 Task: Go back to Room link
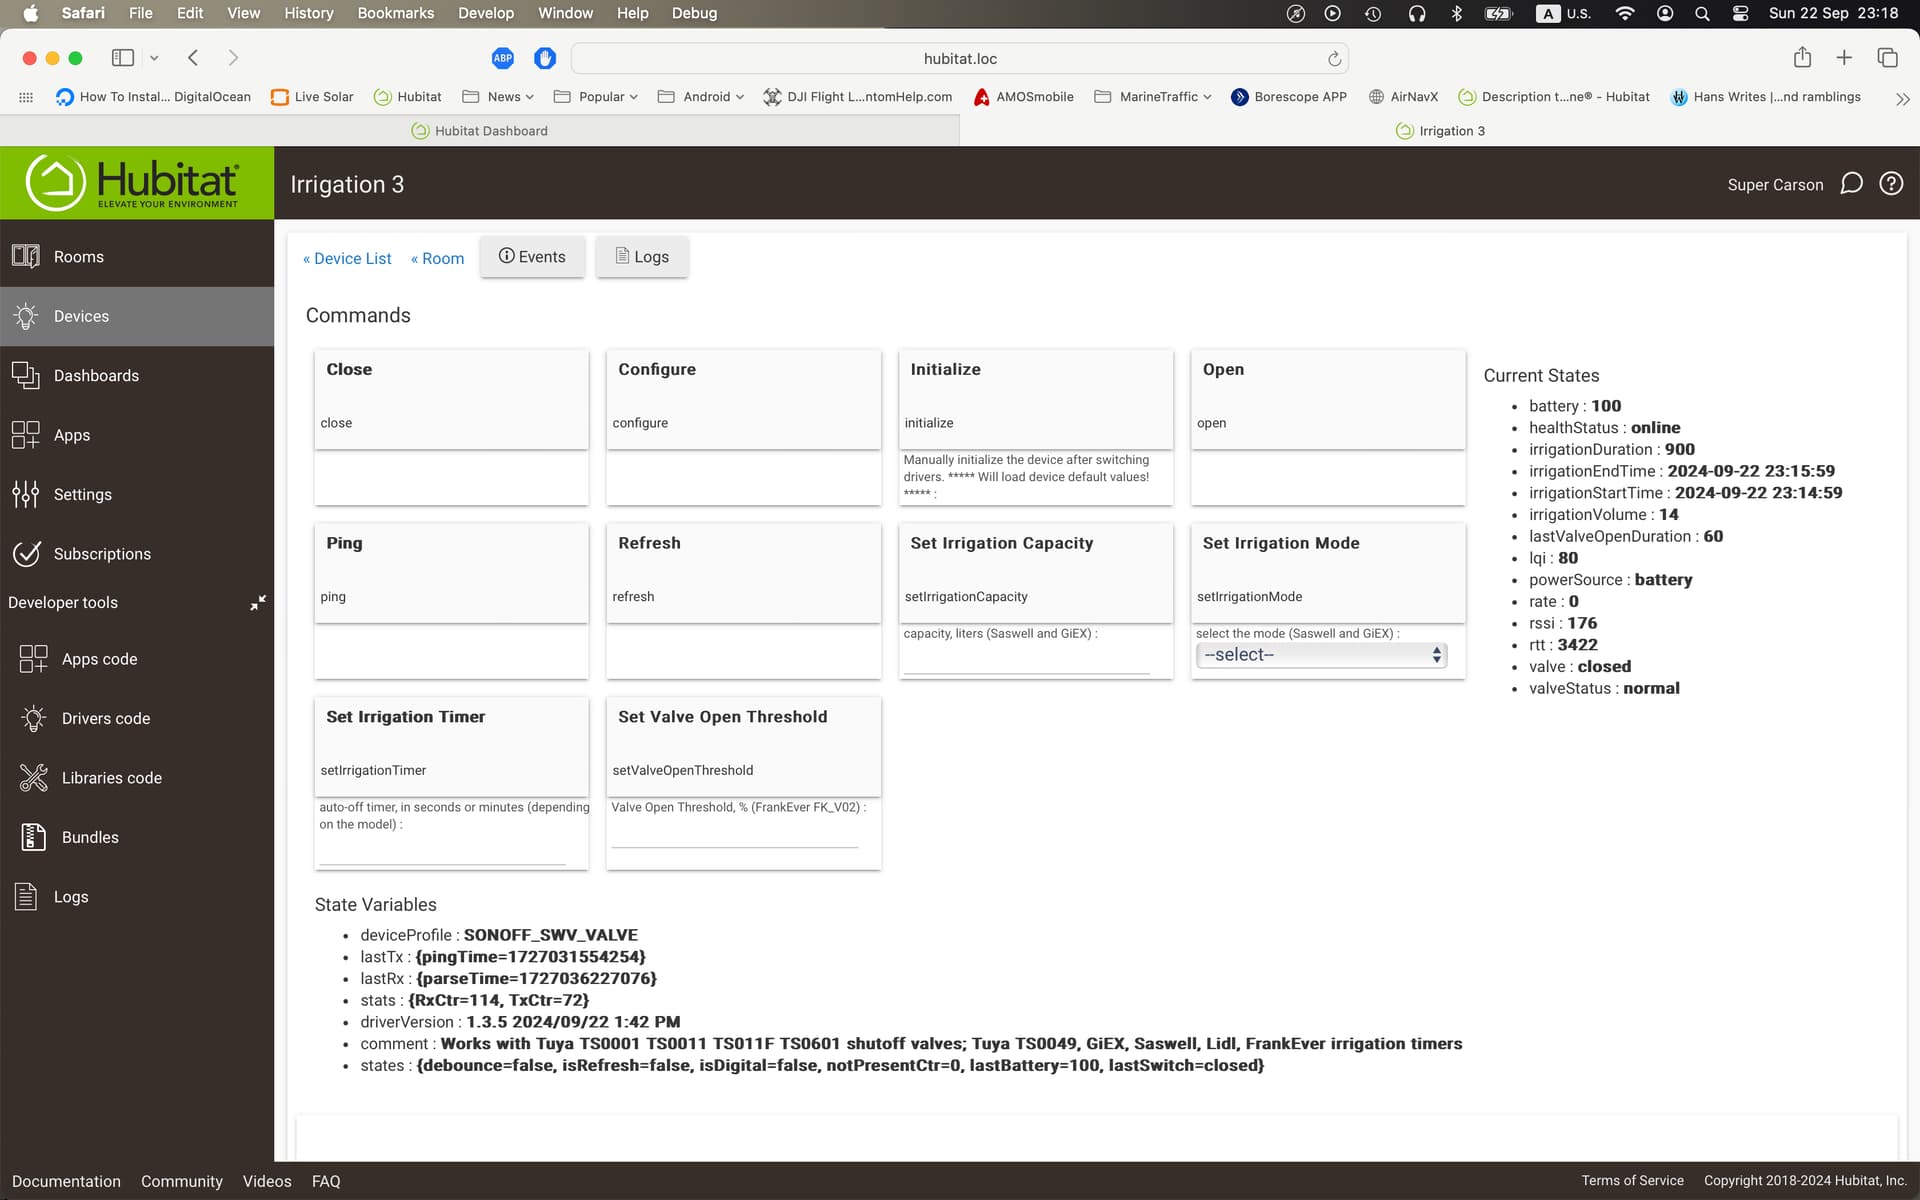click(437, 258)
